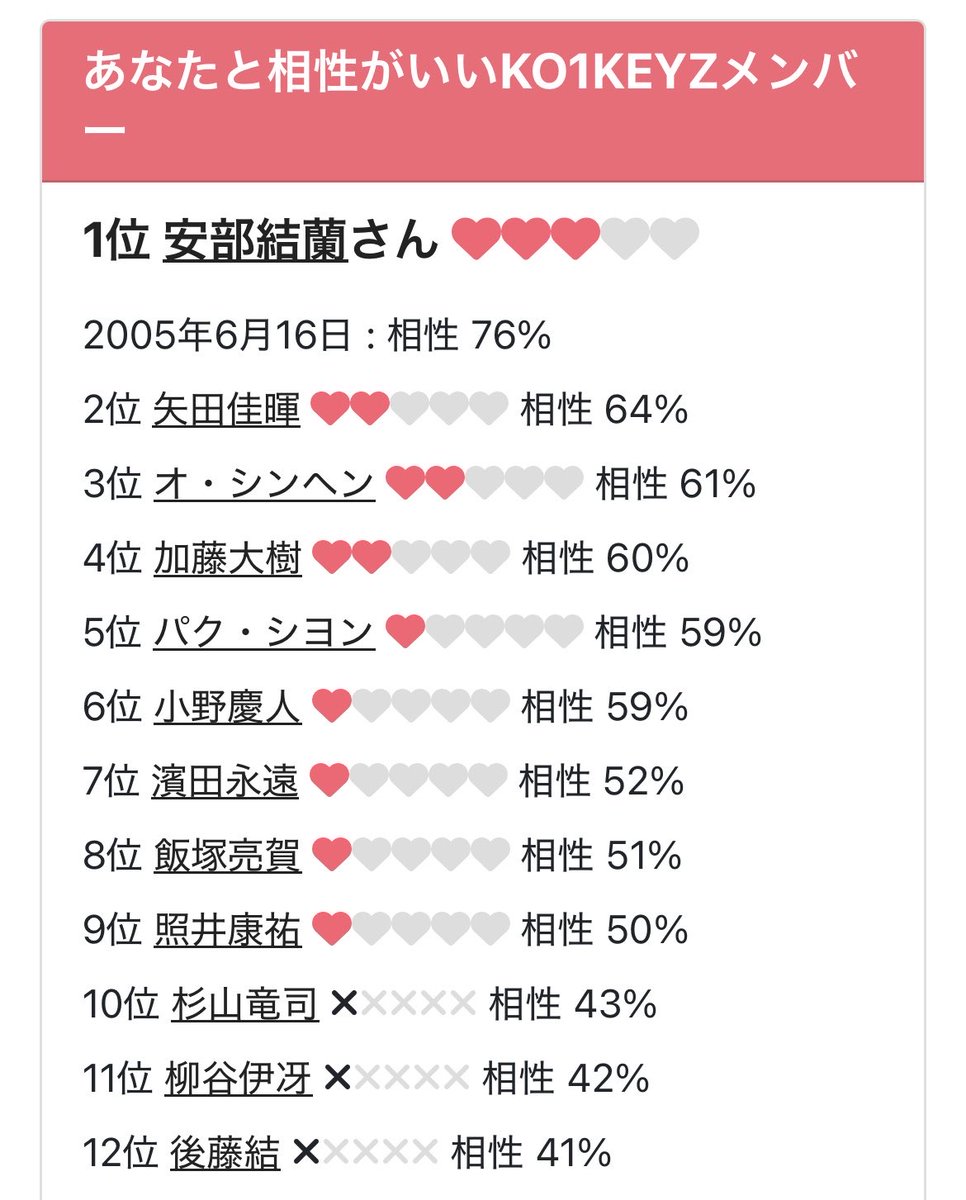
Task: Open the 矢田佳暉 member link
Action: click(226, 410)
